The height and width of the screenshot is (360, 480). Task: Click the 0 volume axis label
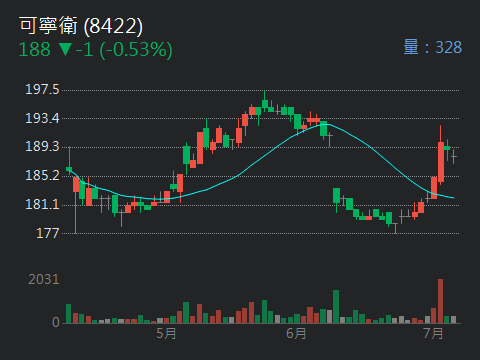tap(56, 322)
